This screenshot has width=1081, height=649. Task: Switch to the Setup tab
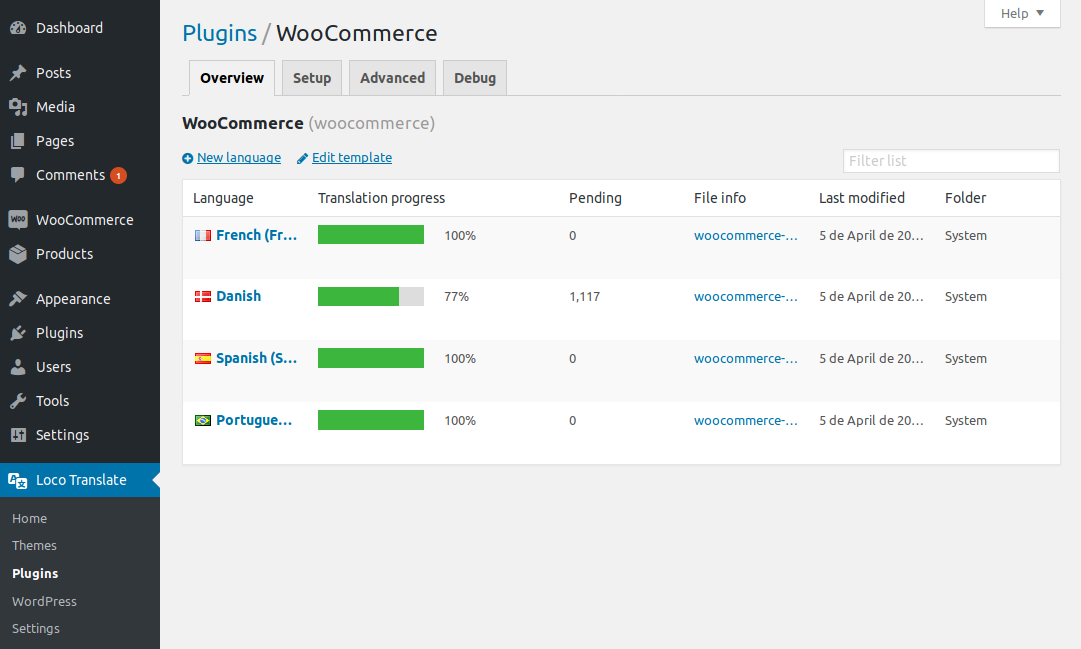click(311, 77)
